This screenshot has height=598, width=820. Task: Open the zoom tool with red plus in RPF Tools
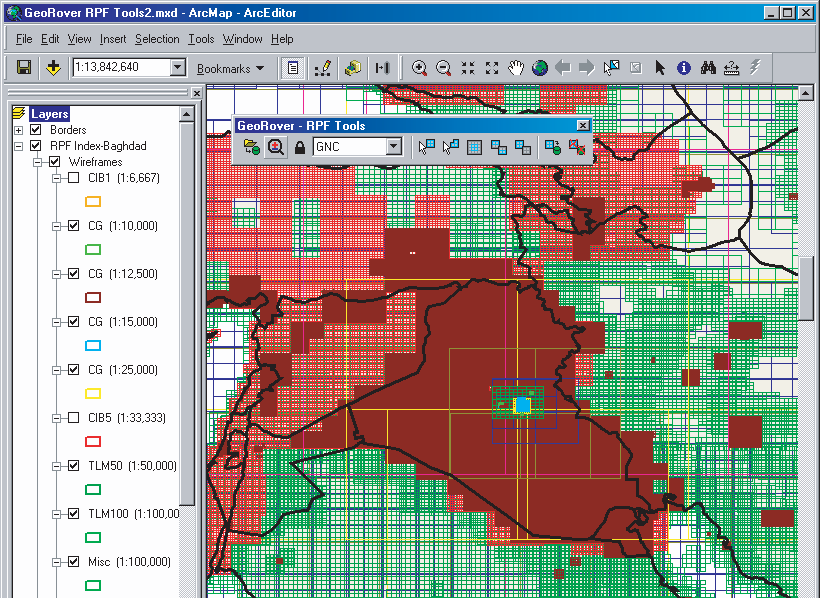(275, 146)
